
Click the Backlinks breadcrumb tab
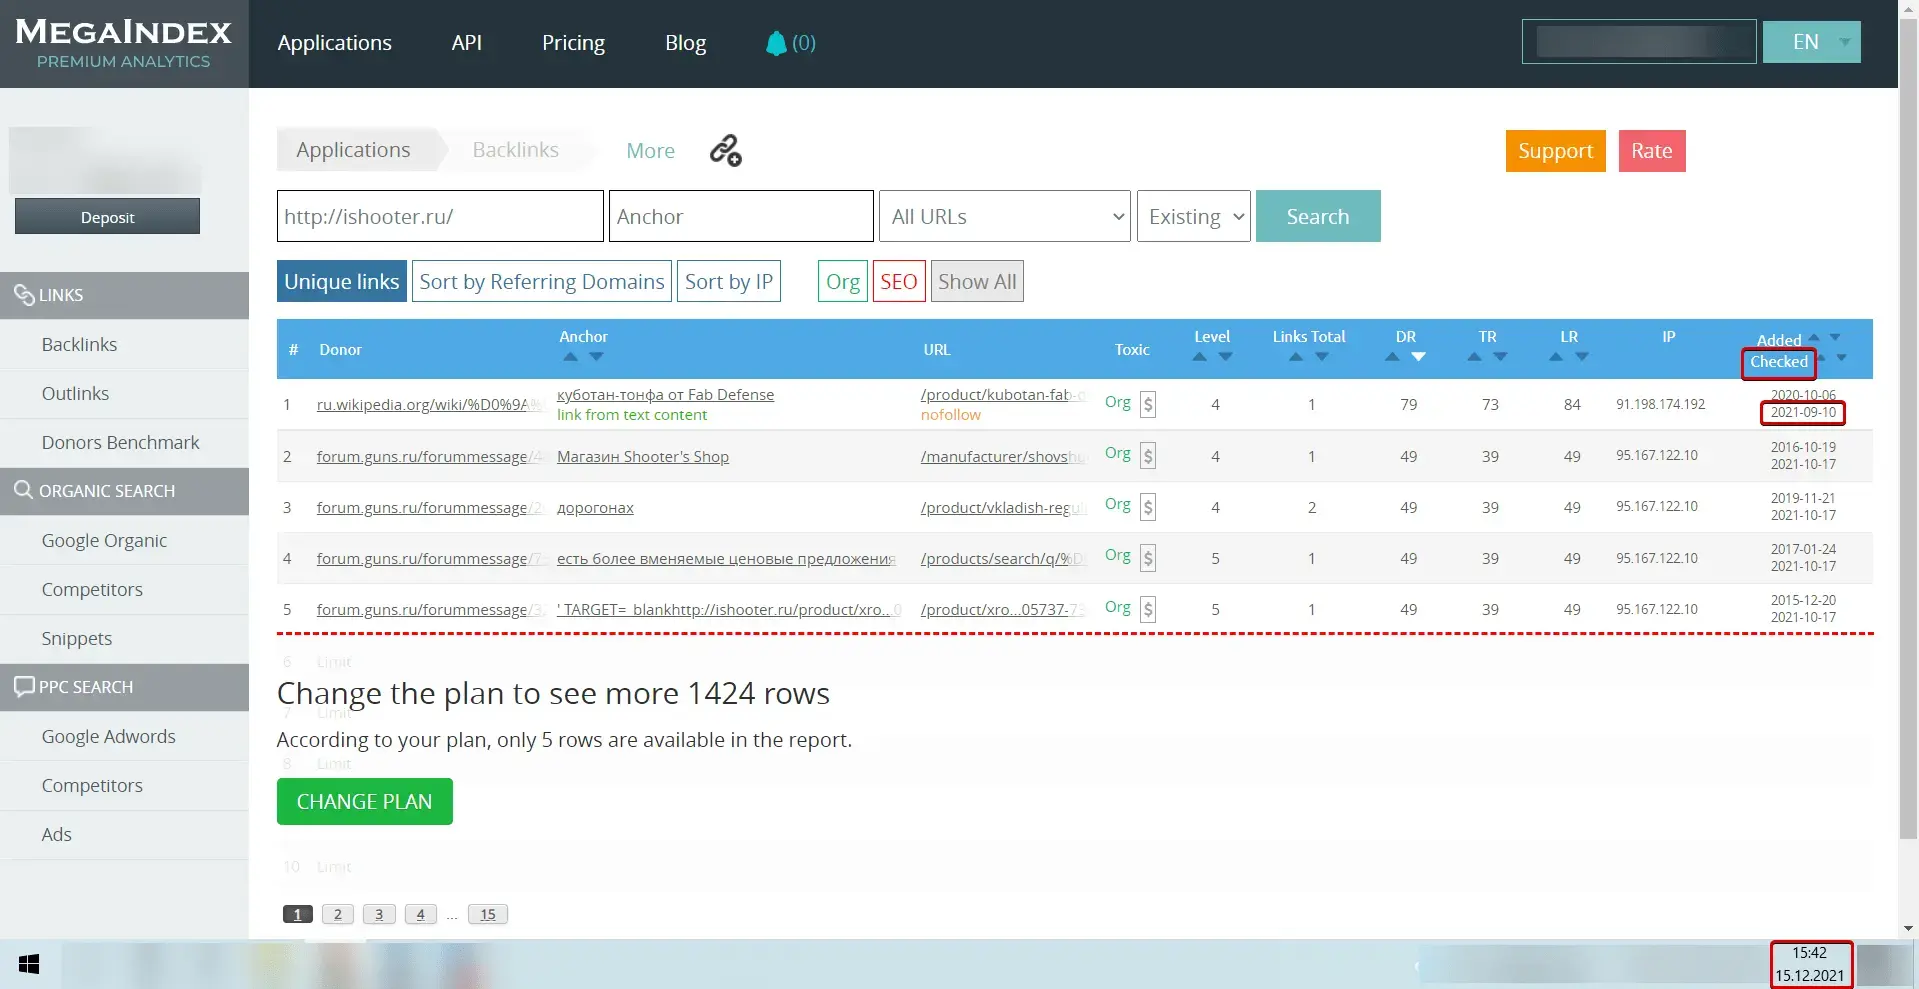point(516,150)
